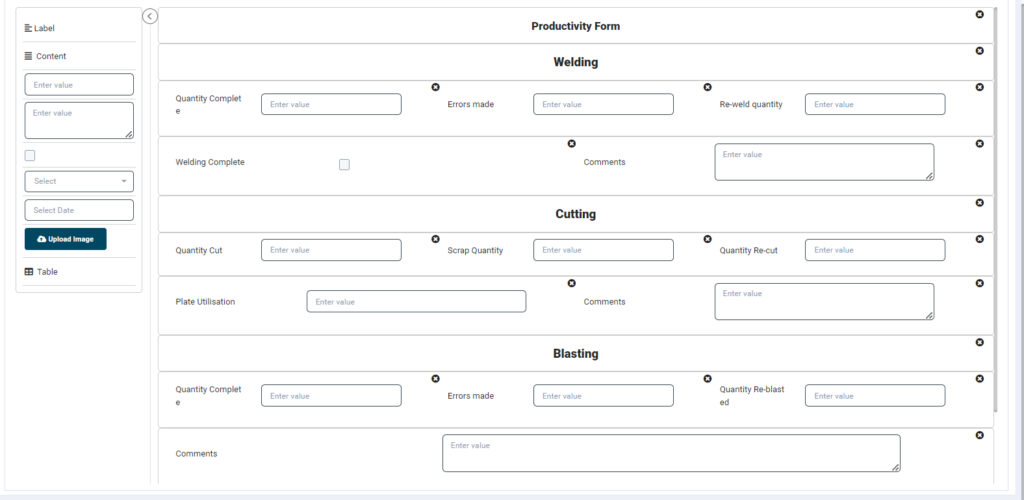Click the form's vertical scrollbar
1024x500 pixels.
click(x=995, y=209)
